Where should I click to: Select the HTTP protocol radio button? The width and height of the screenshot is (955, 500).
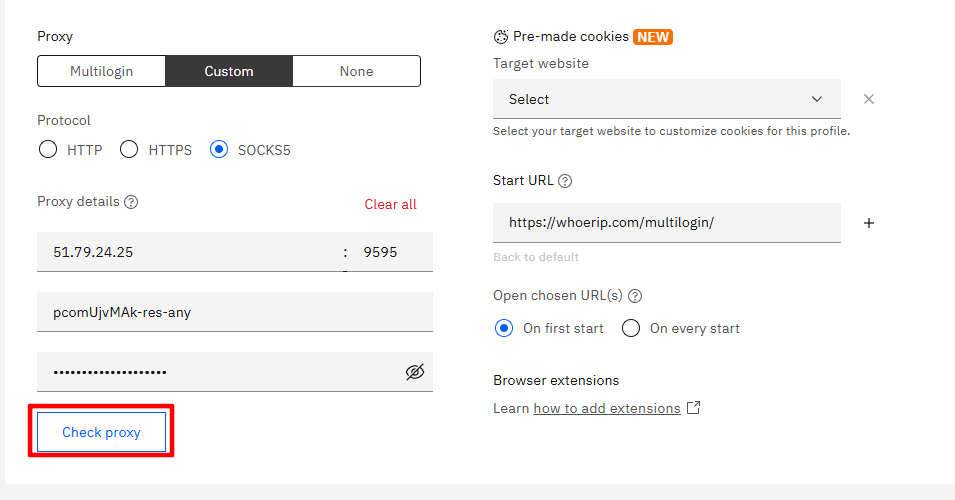click(48, 150)
